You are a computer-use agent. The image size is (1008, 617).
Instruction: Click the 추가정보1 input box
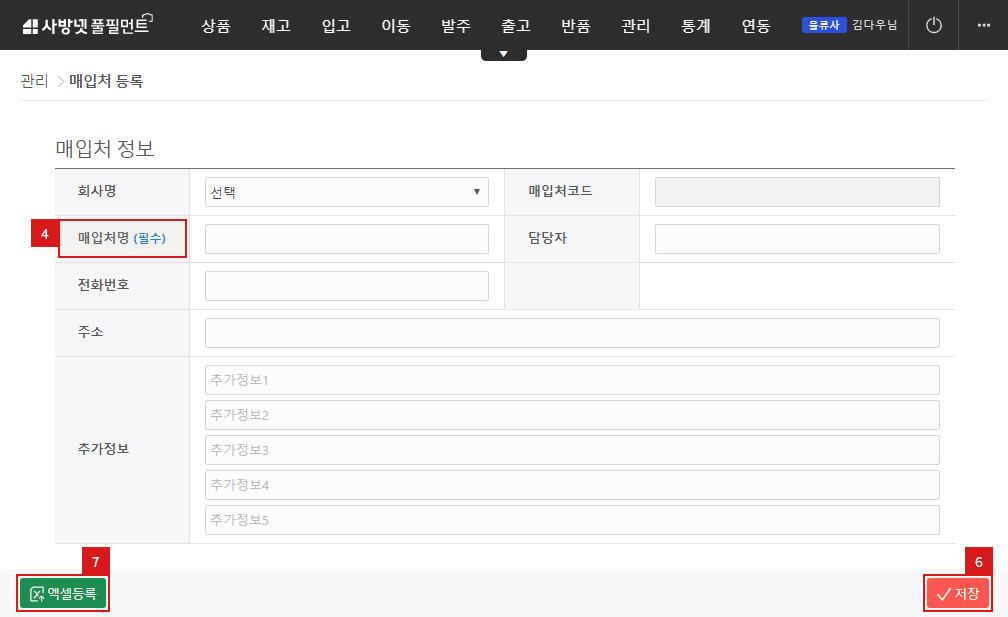click(571, 380)
